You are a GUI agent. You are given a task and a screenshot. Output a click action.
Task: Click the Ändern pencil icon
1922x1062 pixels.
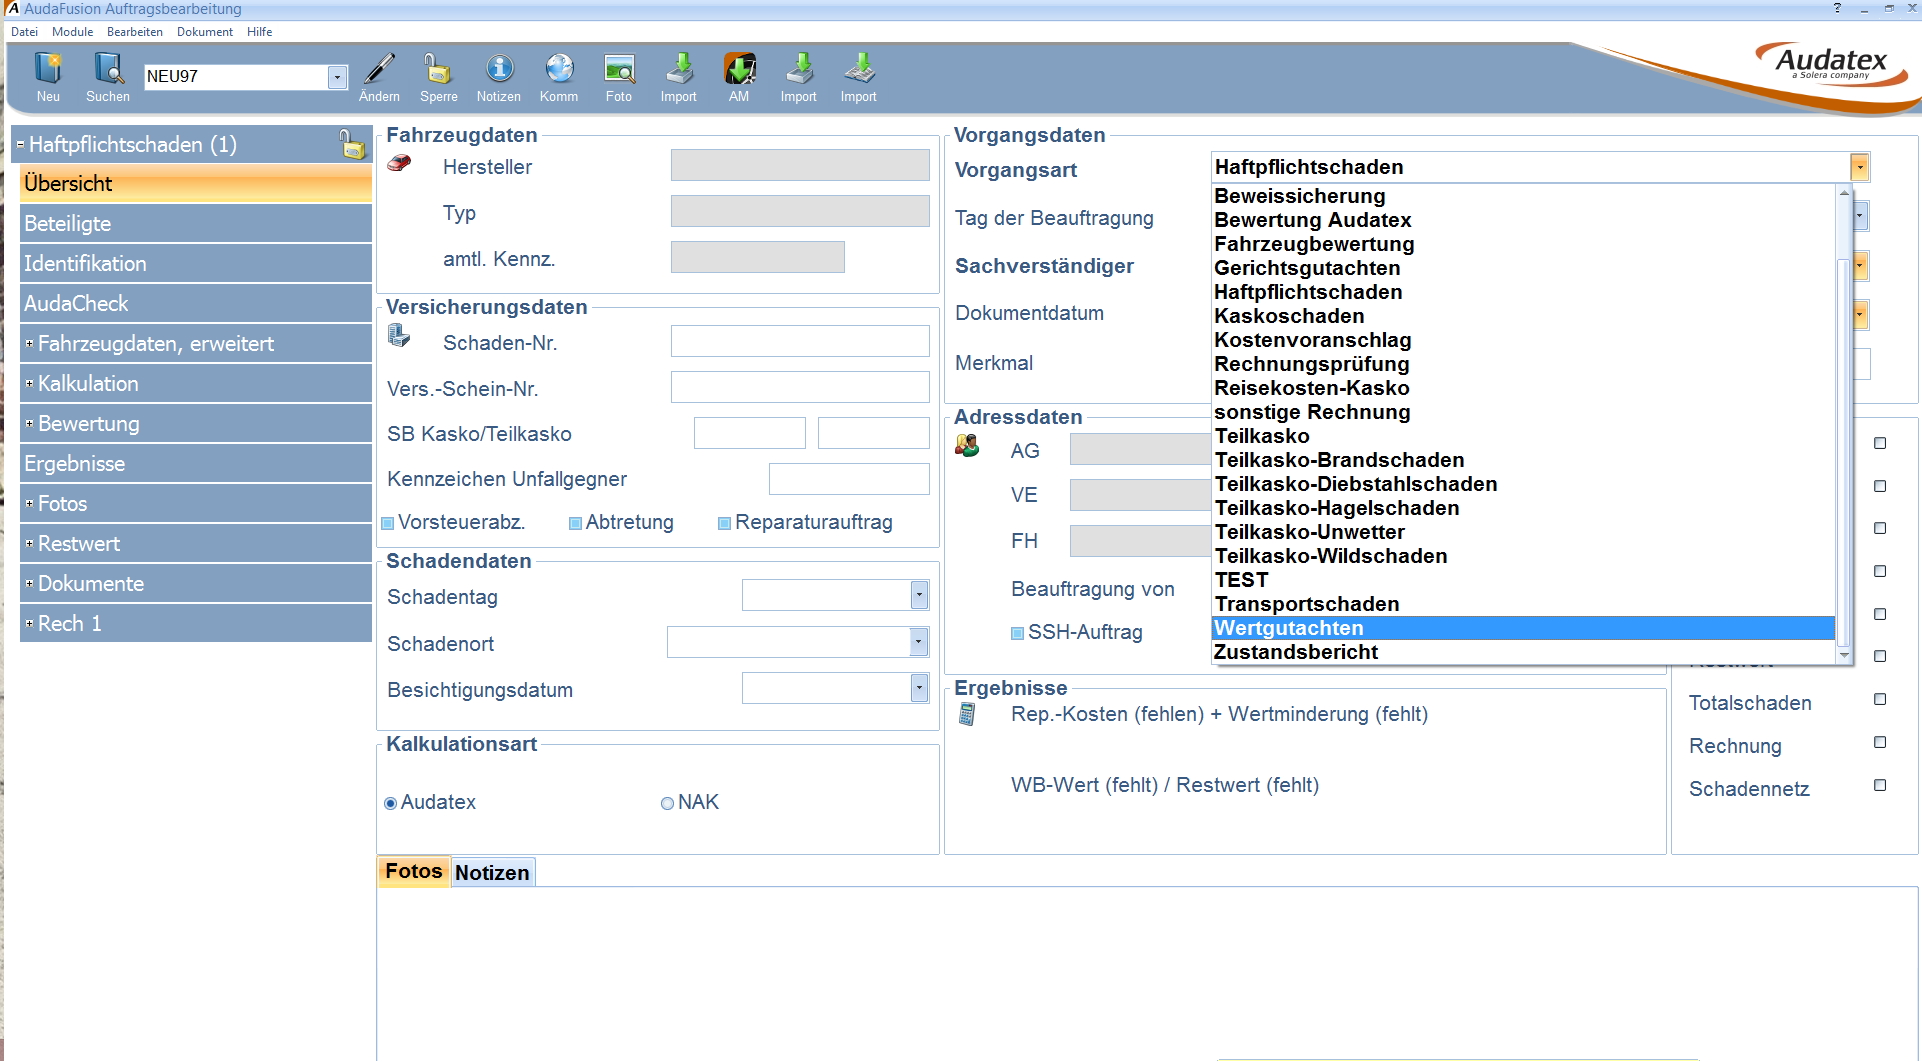[x=379, y=69]
